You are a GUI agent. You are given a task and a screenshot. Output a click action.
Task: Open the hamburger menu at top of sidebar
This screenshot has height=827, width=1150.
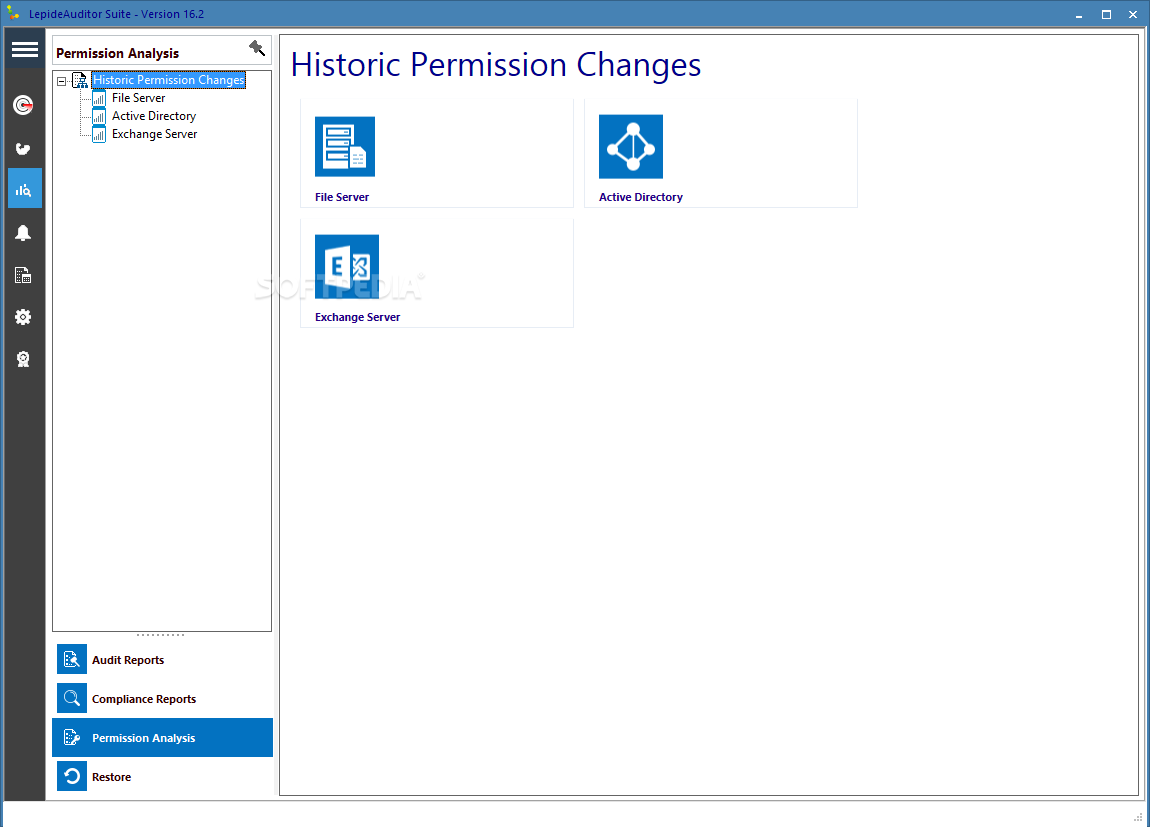click(x=24, y=49)
